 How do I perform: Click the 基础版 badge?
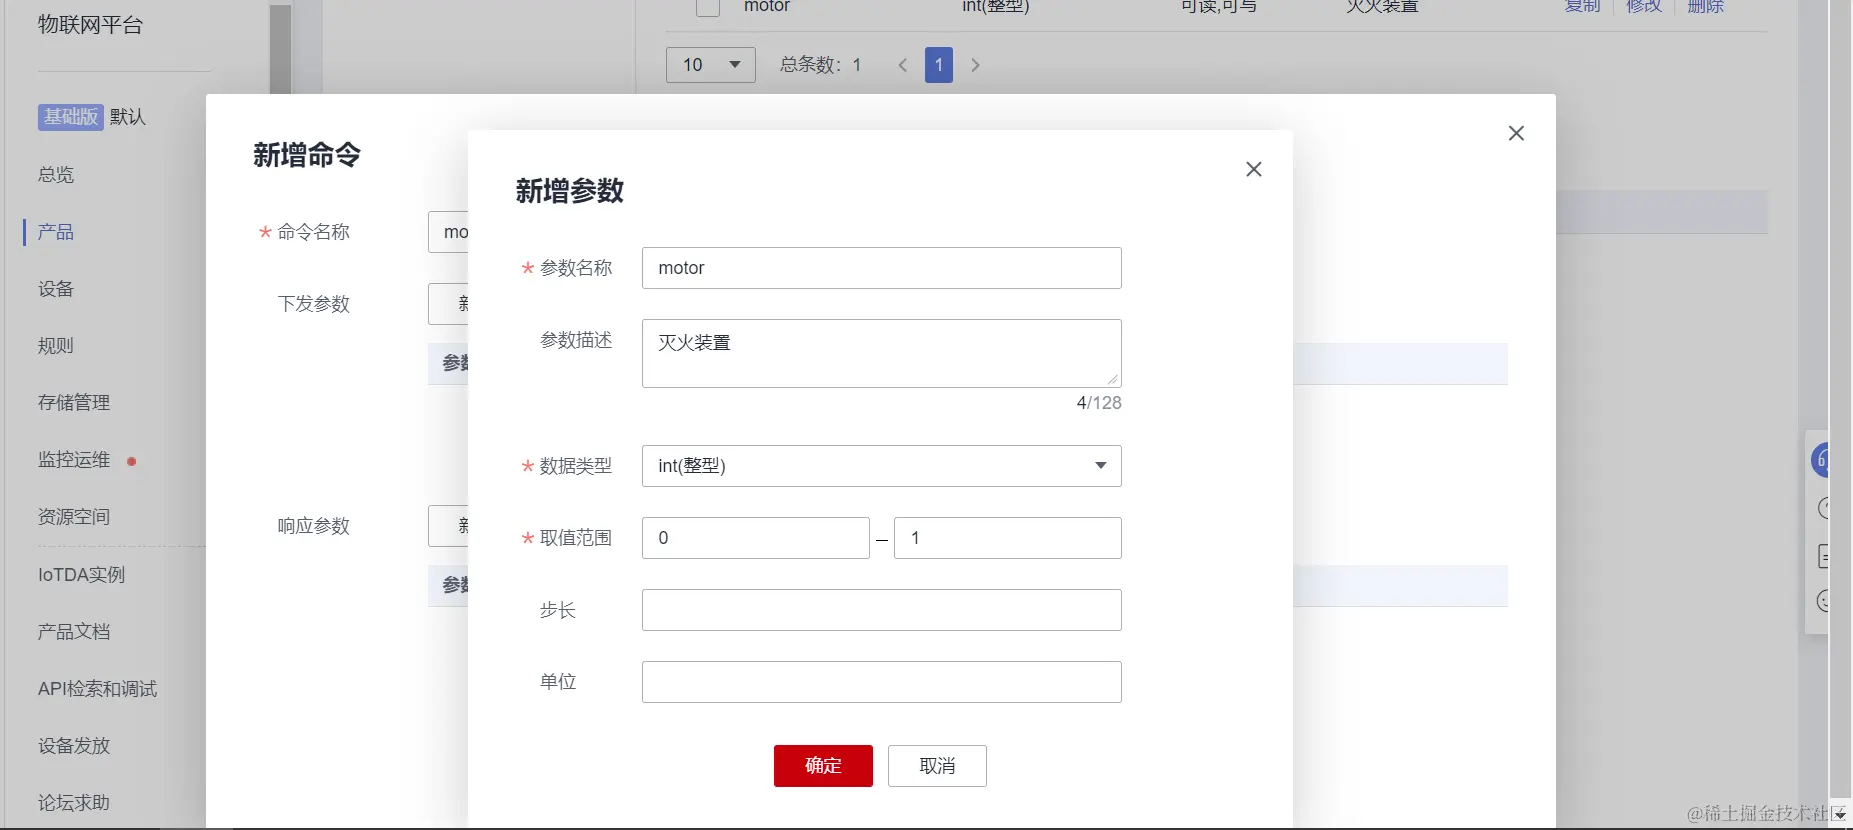pyautogui.click(x=71, y=117)
